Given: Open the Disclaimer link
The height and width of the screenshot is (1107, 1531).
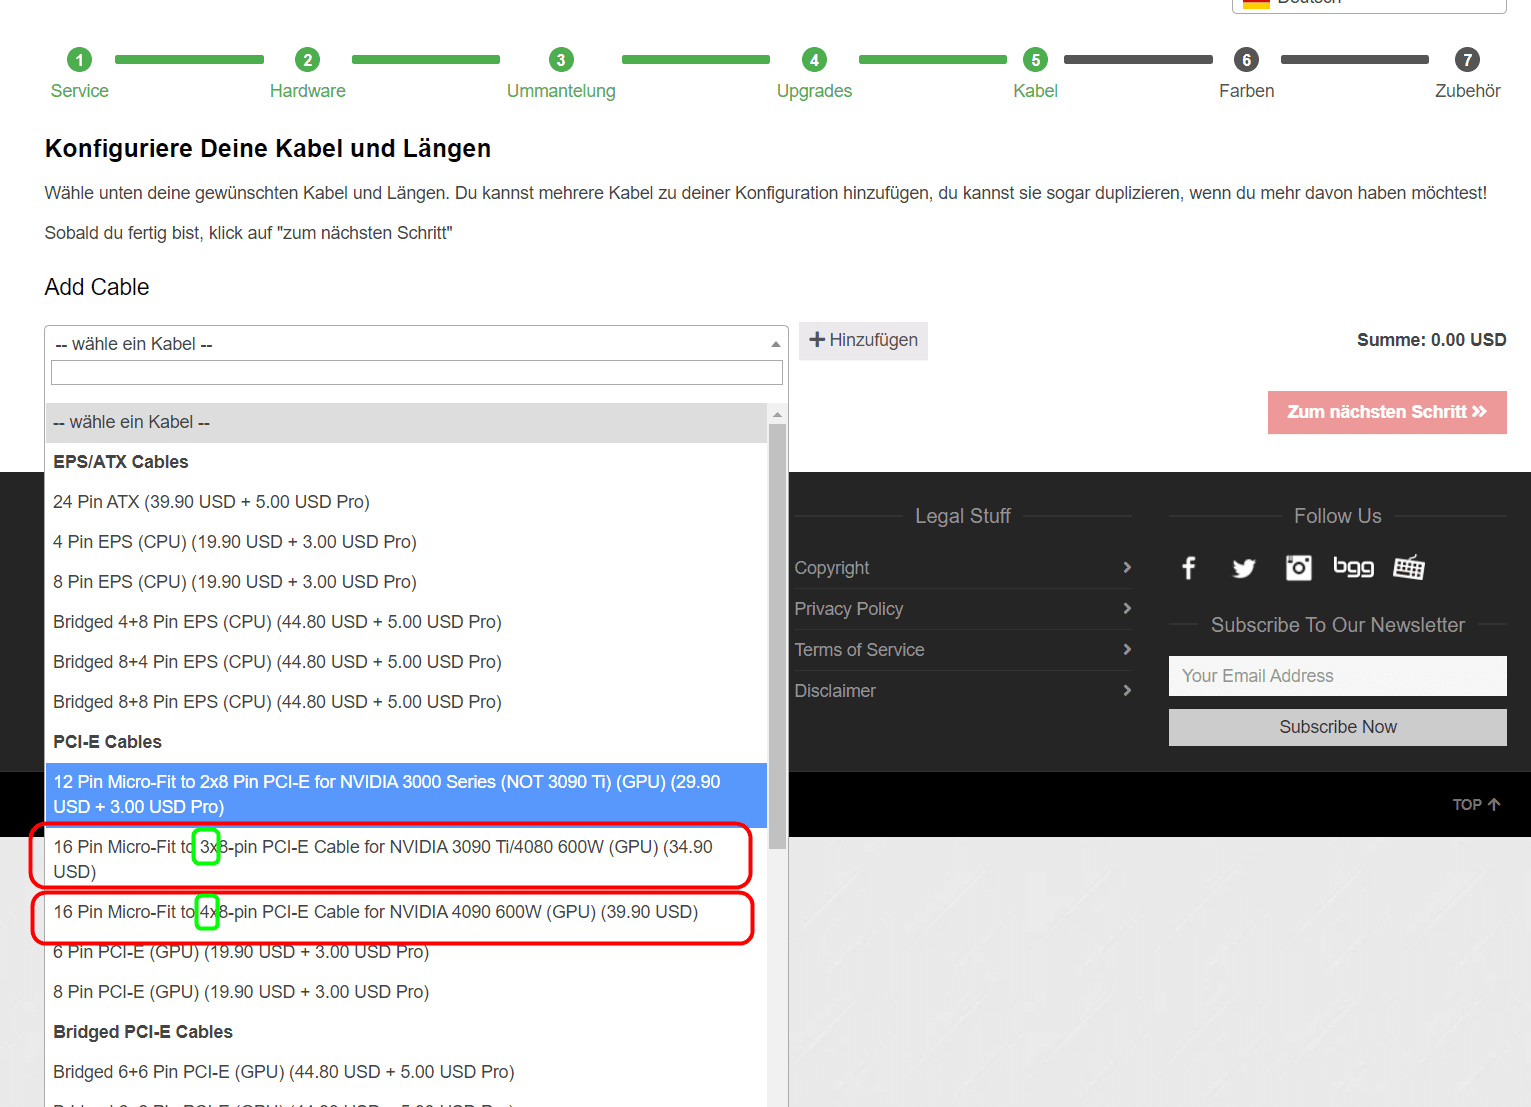Looking at the screenshot, I should click(x=835, y=691).
